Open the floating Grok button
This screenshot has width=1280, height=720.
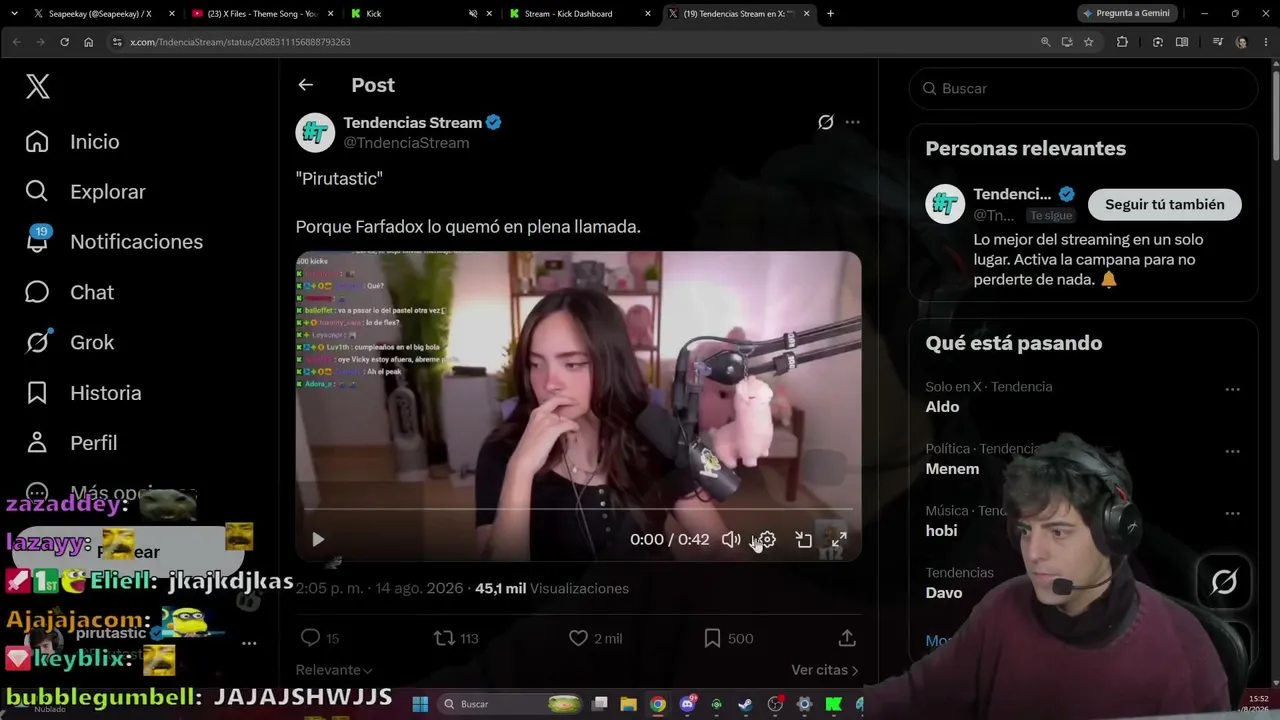tap(1225, 581)
